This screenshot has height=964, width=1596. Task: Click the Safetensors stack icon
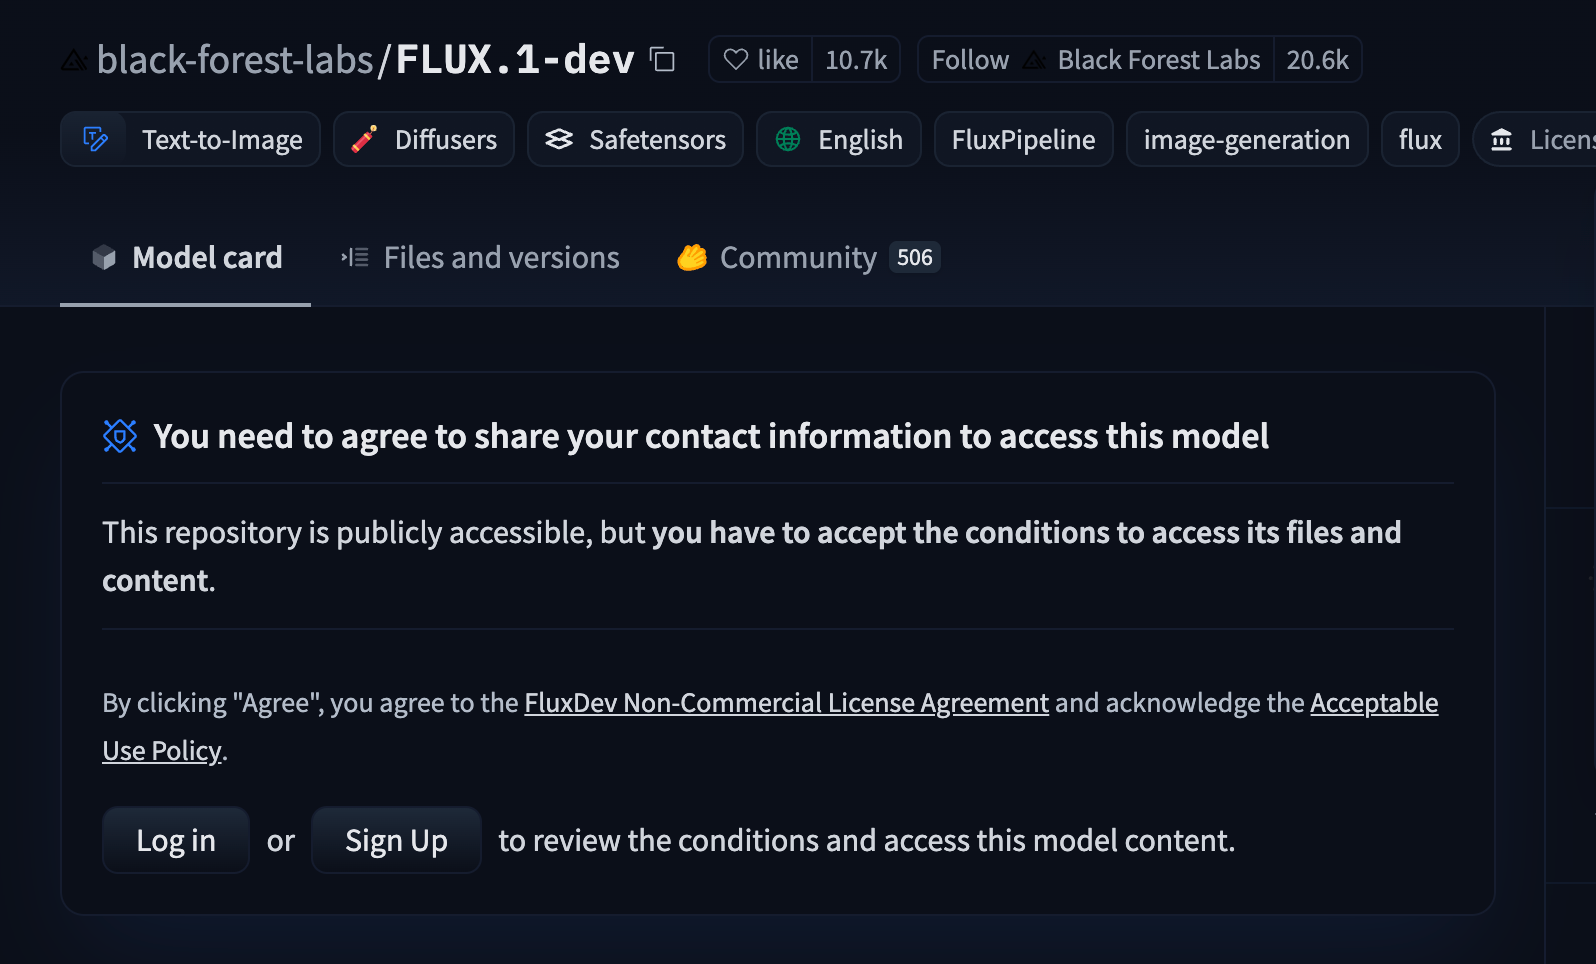(x=559, y=139)
